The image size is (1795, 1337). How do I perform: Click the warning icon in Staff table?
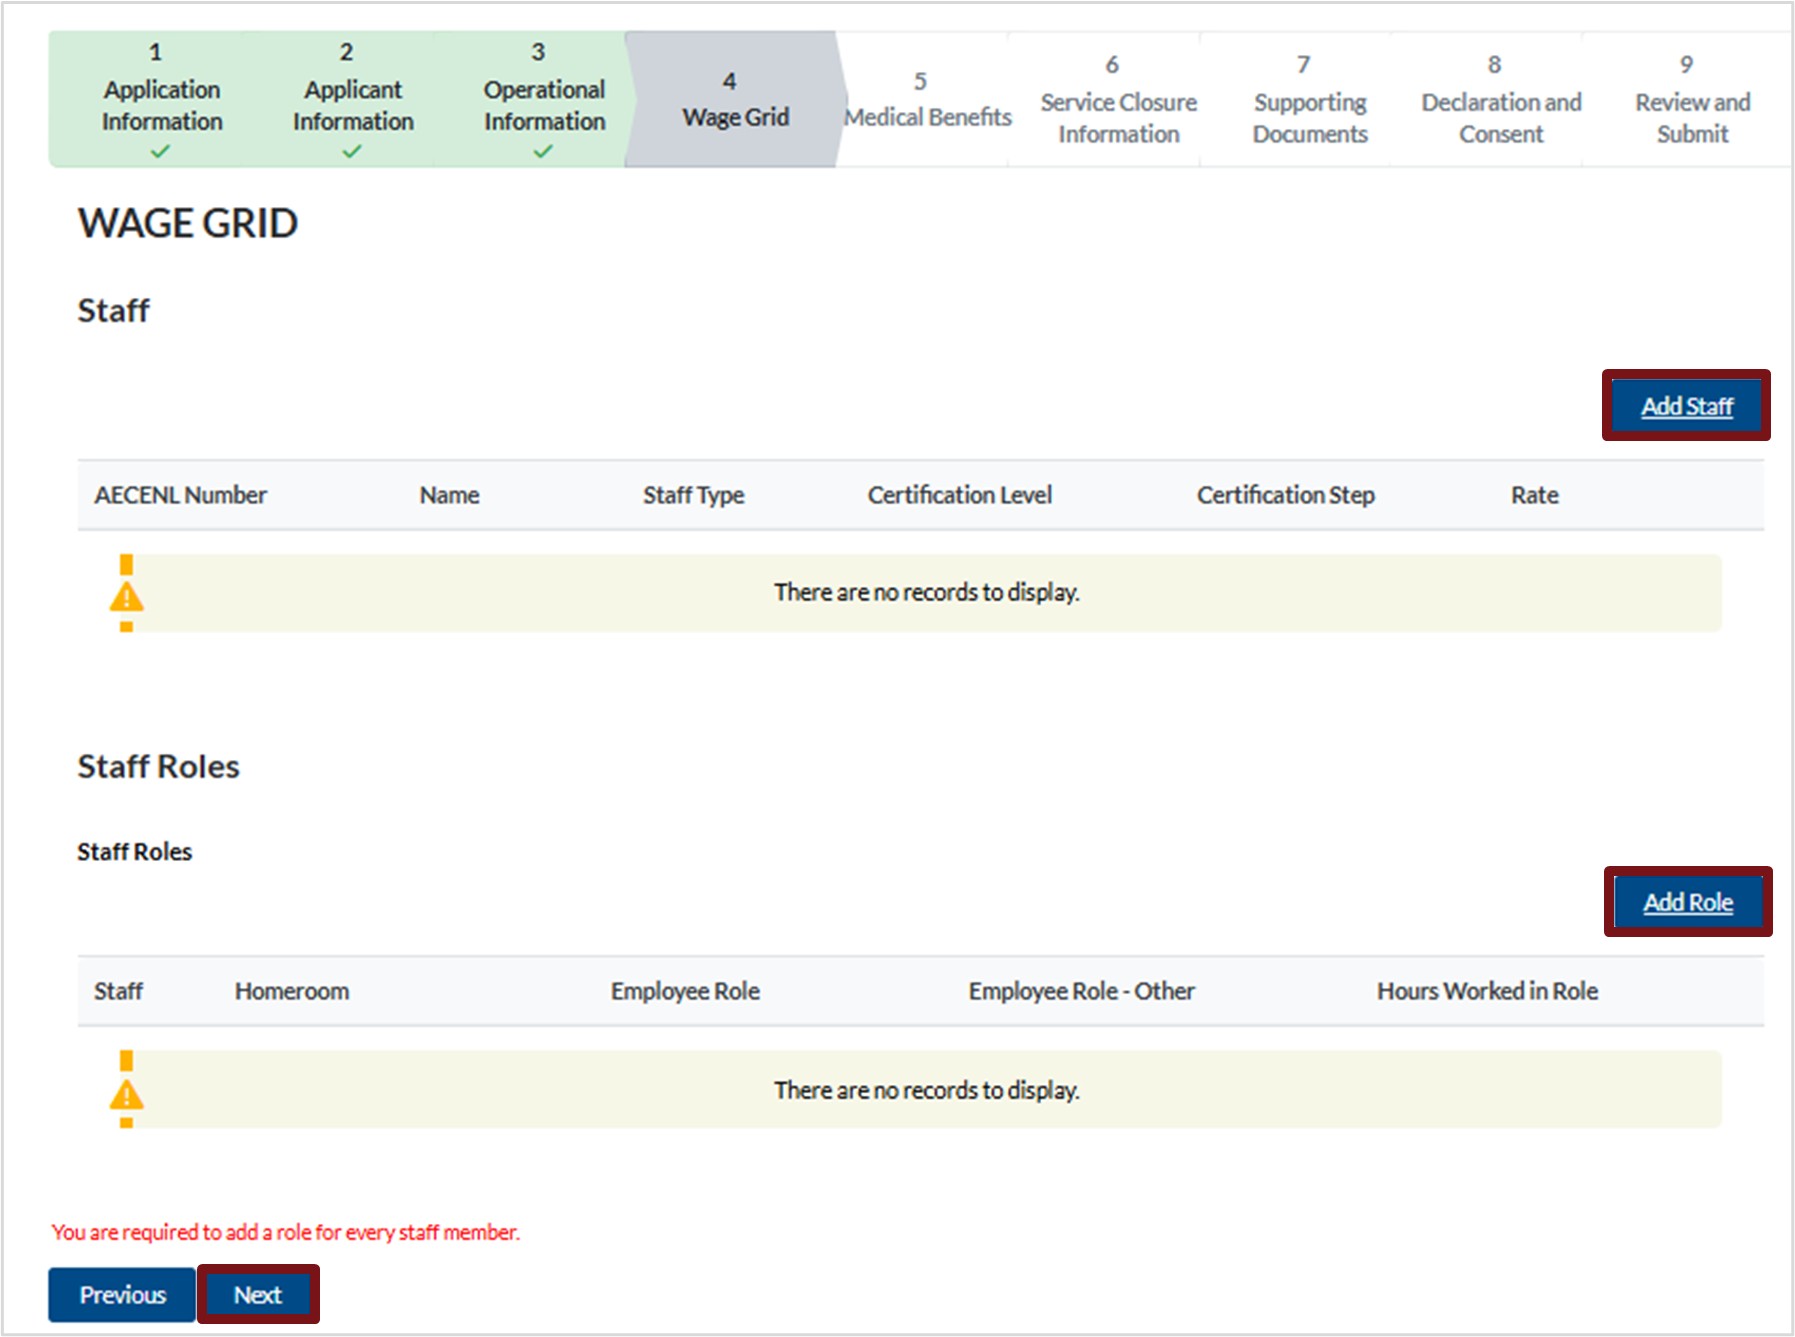(x=126, y=597)
